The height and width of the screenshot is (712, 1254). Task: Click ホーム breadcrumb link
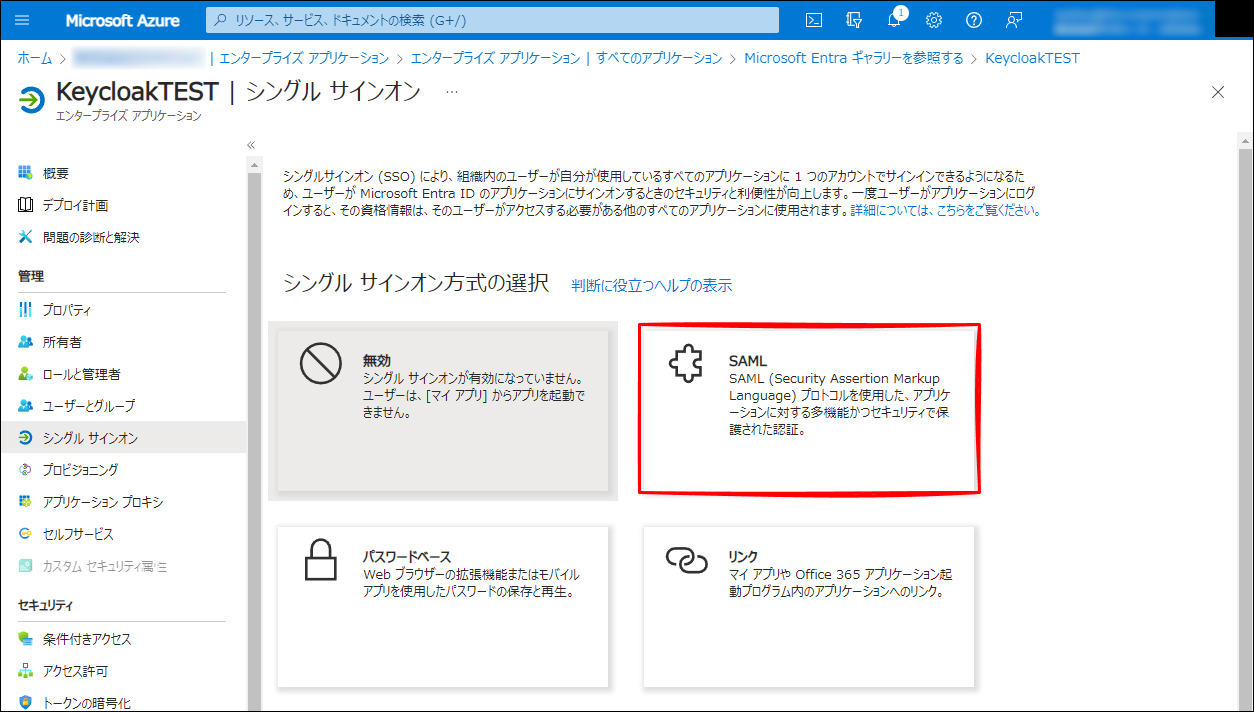click(35, 58)
